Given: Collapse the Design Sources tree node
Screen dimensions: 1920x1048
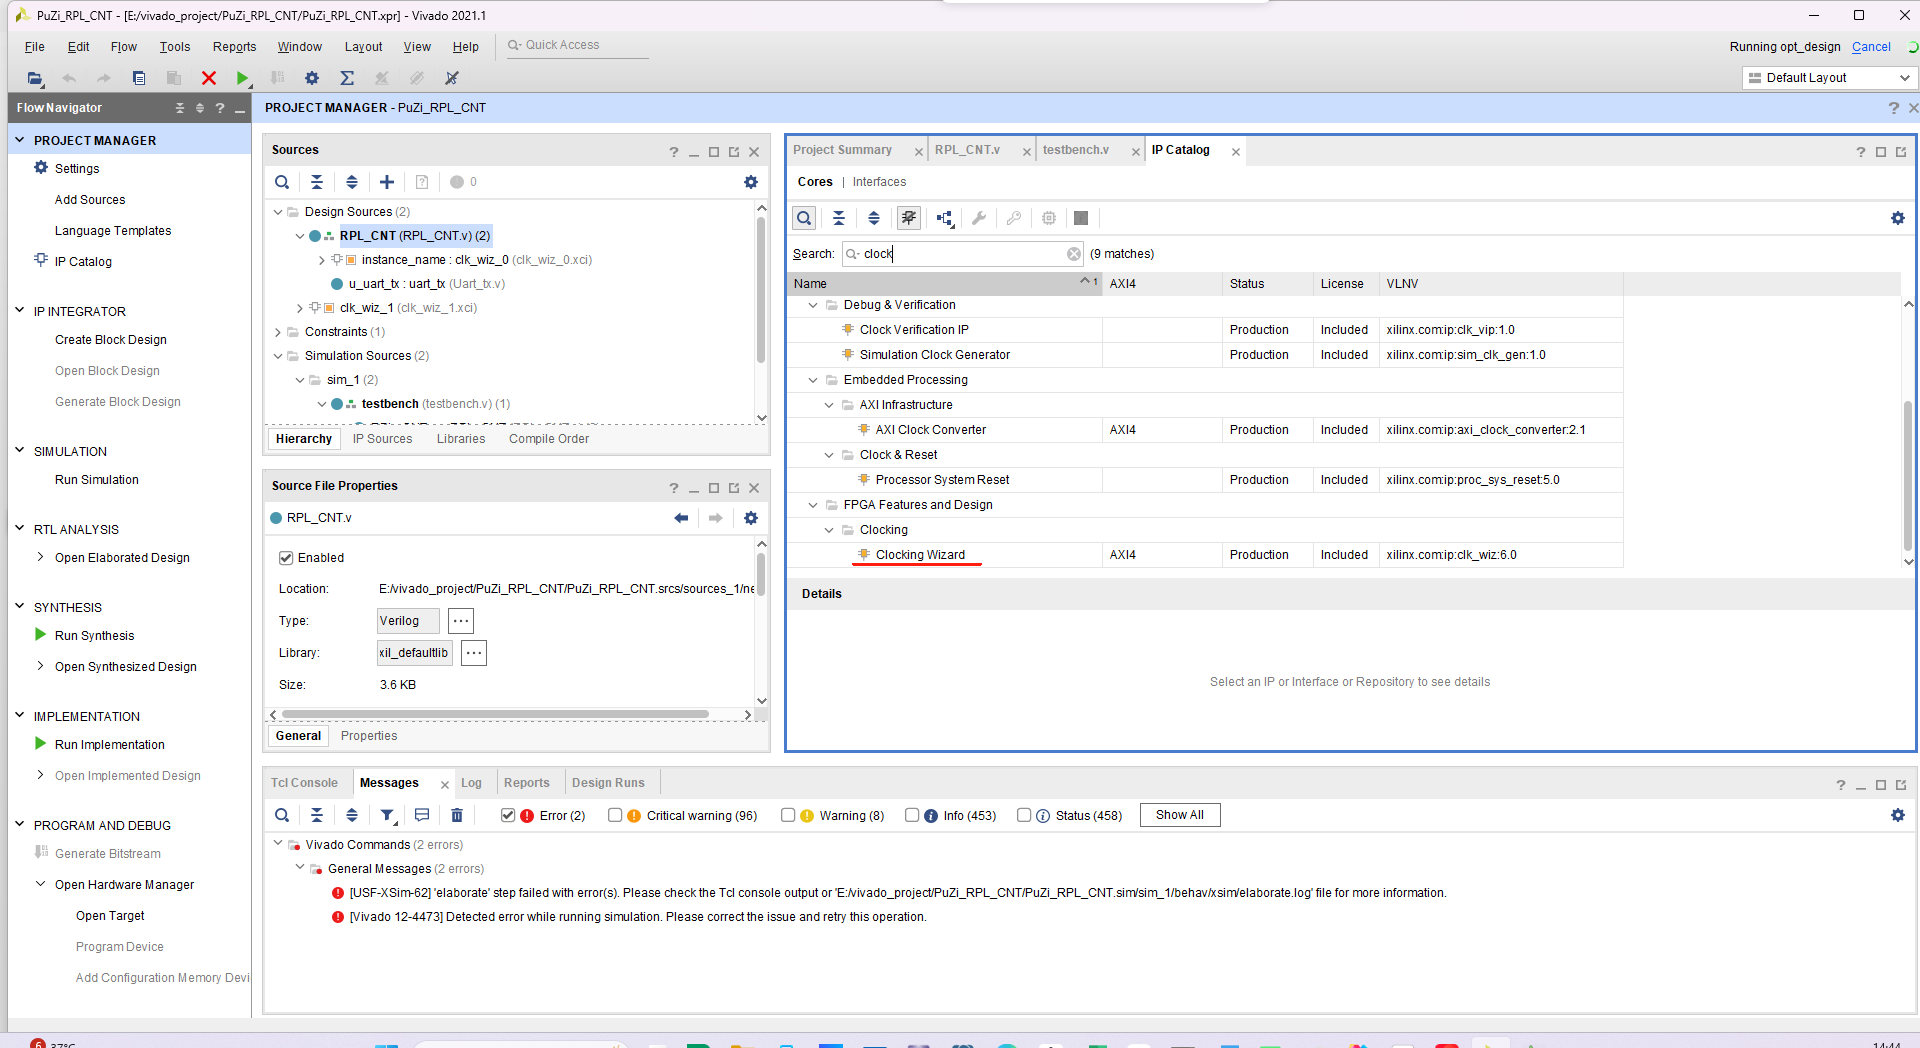Looking at the screenshot, I should click(277, 211).
